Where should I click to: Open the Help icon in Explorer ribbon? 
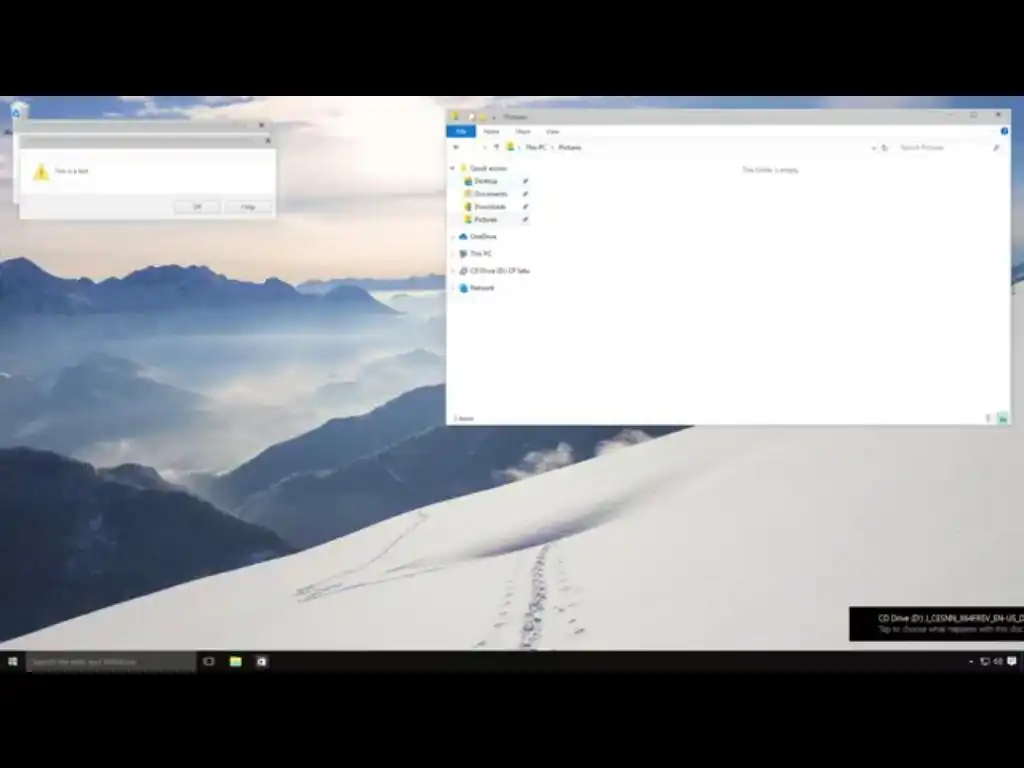(x=1004, y=131)
